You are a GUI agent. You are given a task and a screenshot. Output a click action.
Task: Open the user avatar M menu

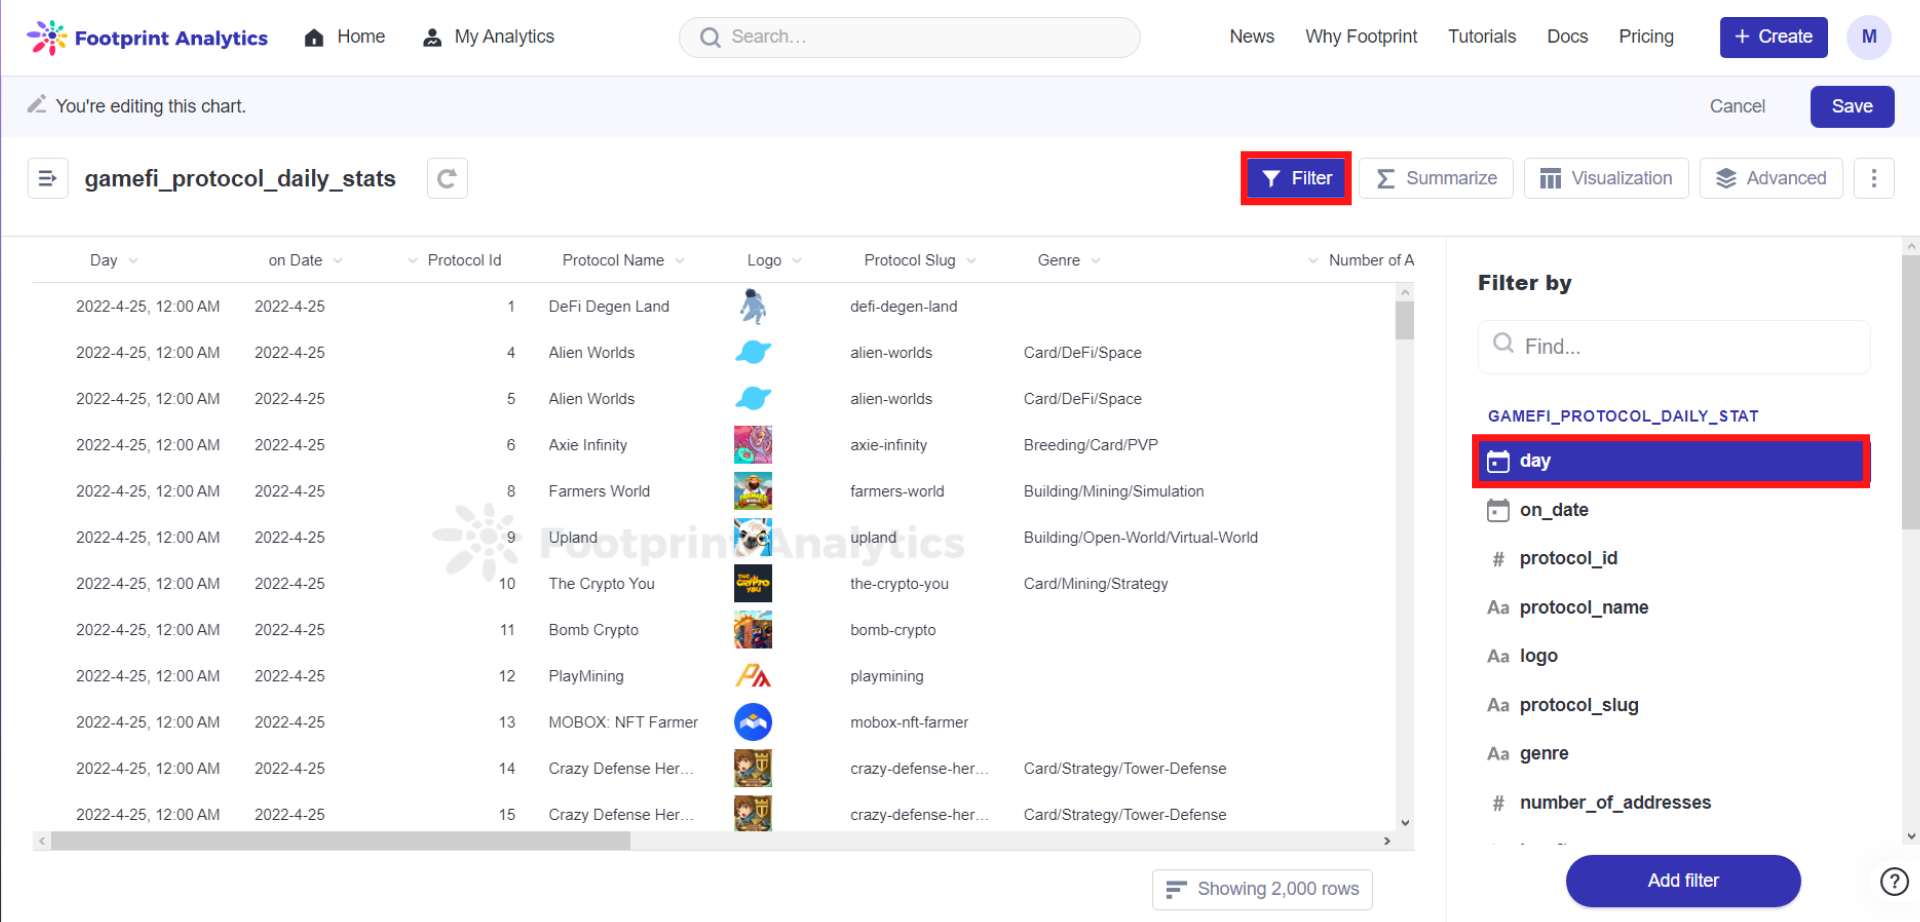[x=1868, y=37]
